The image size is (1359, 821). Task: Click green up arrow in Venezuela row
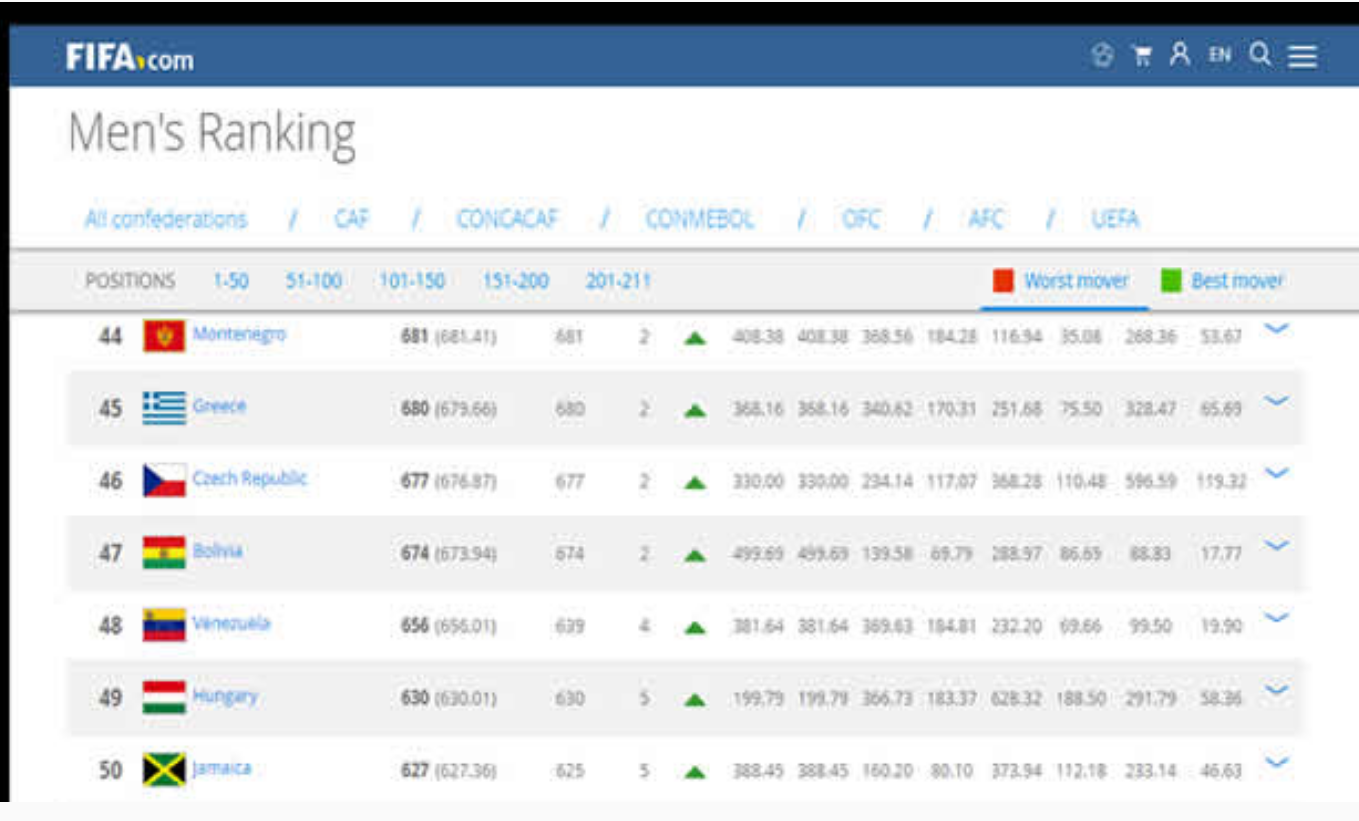tap(695, 627)
